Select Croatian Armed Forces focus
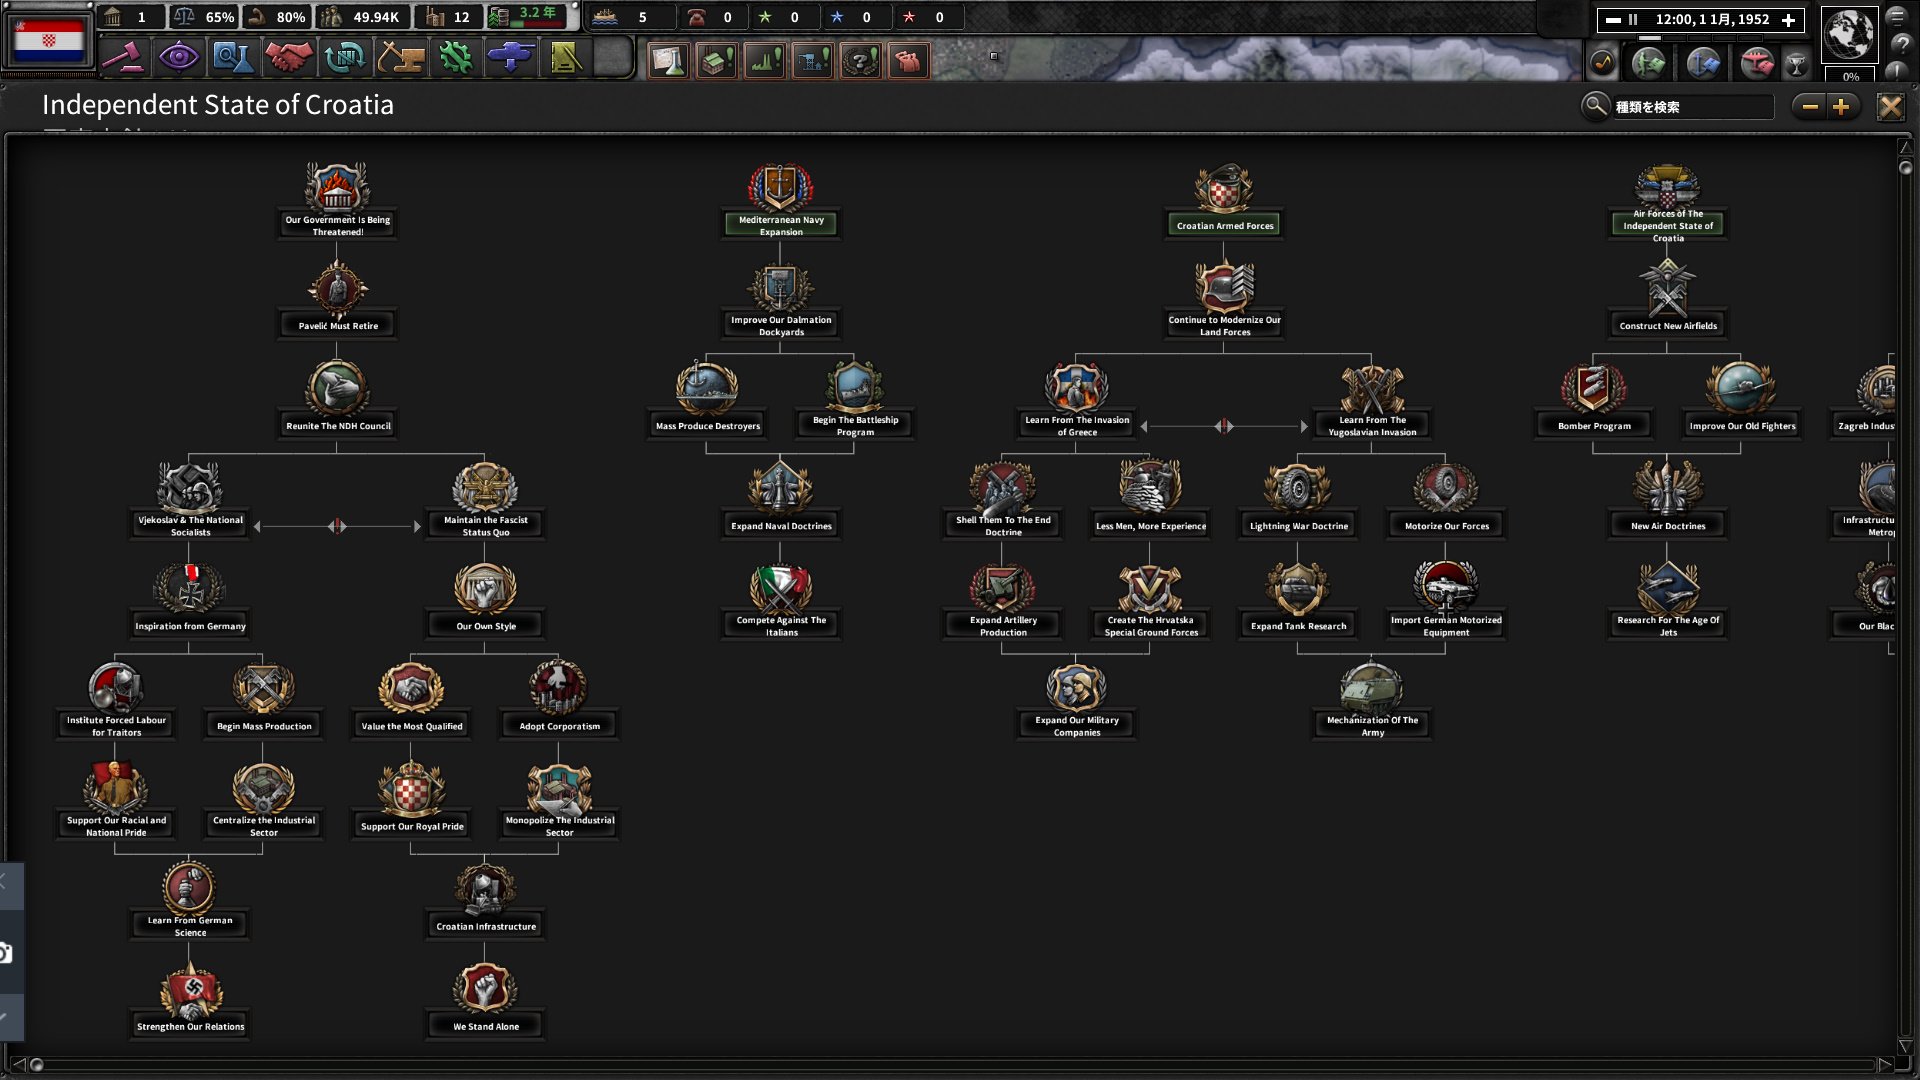1920x1080 pixels. click(x=1225, y=200)
